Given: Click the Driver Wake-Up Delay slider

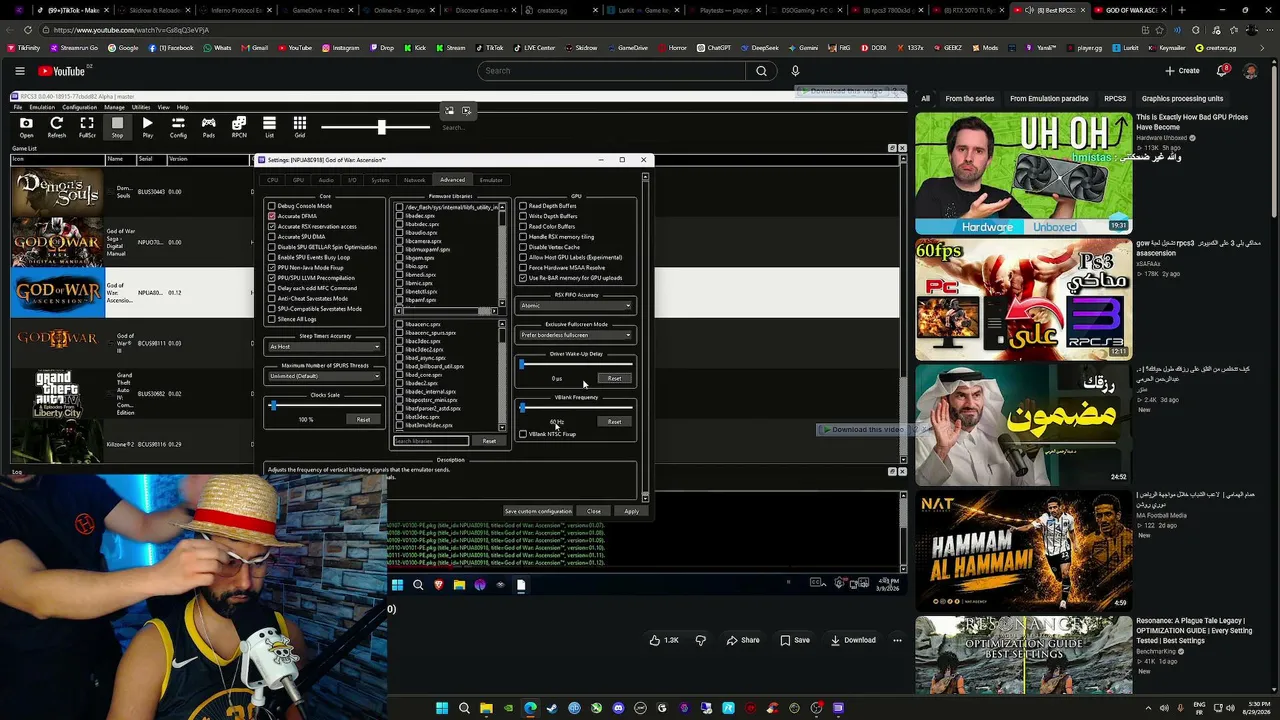Looking at the screenshot, I should 576,365.
